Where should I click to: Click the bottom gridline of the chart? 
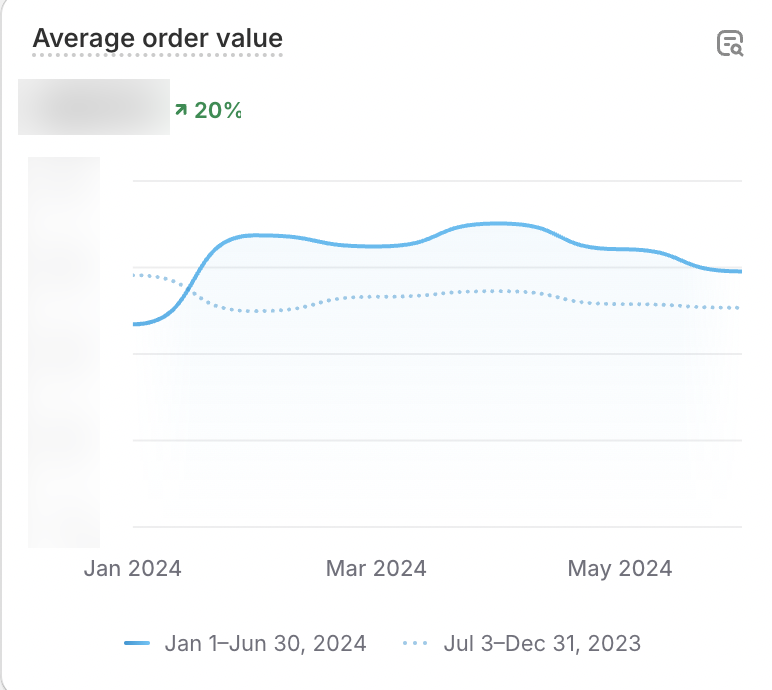pos(437,526)
